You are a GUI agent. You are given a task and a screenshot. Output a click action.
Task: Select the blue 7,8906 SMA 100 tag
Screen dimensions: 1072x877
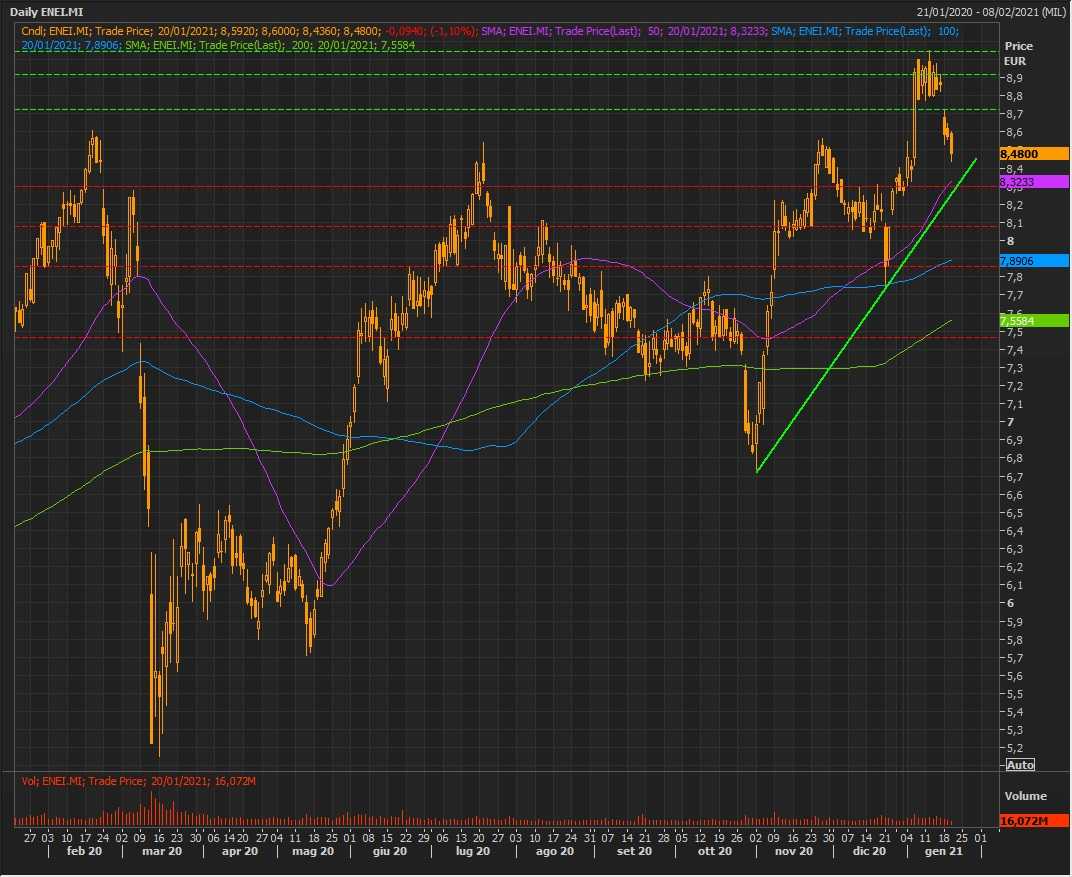[1034, 260]
